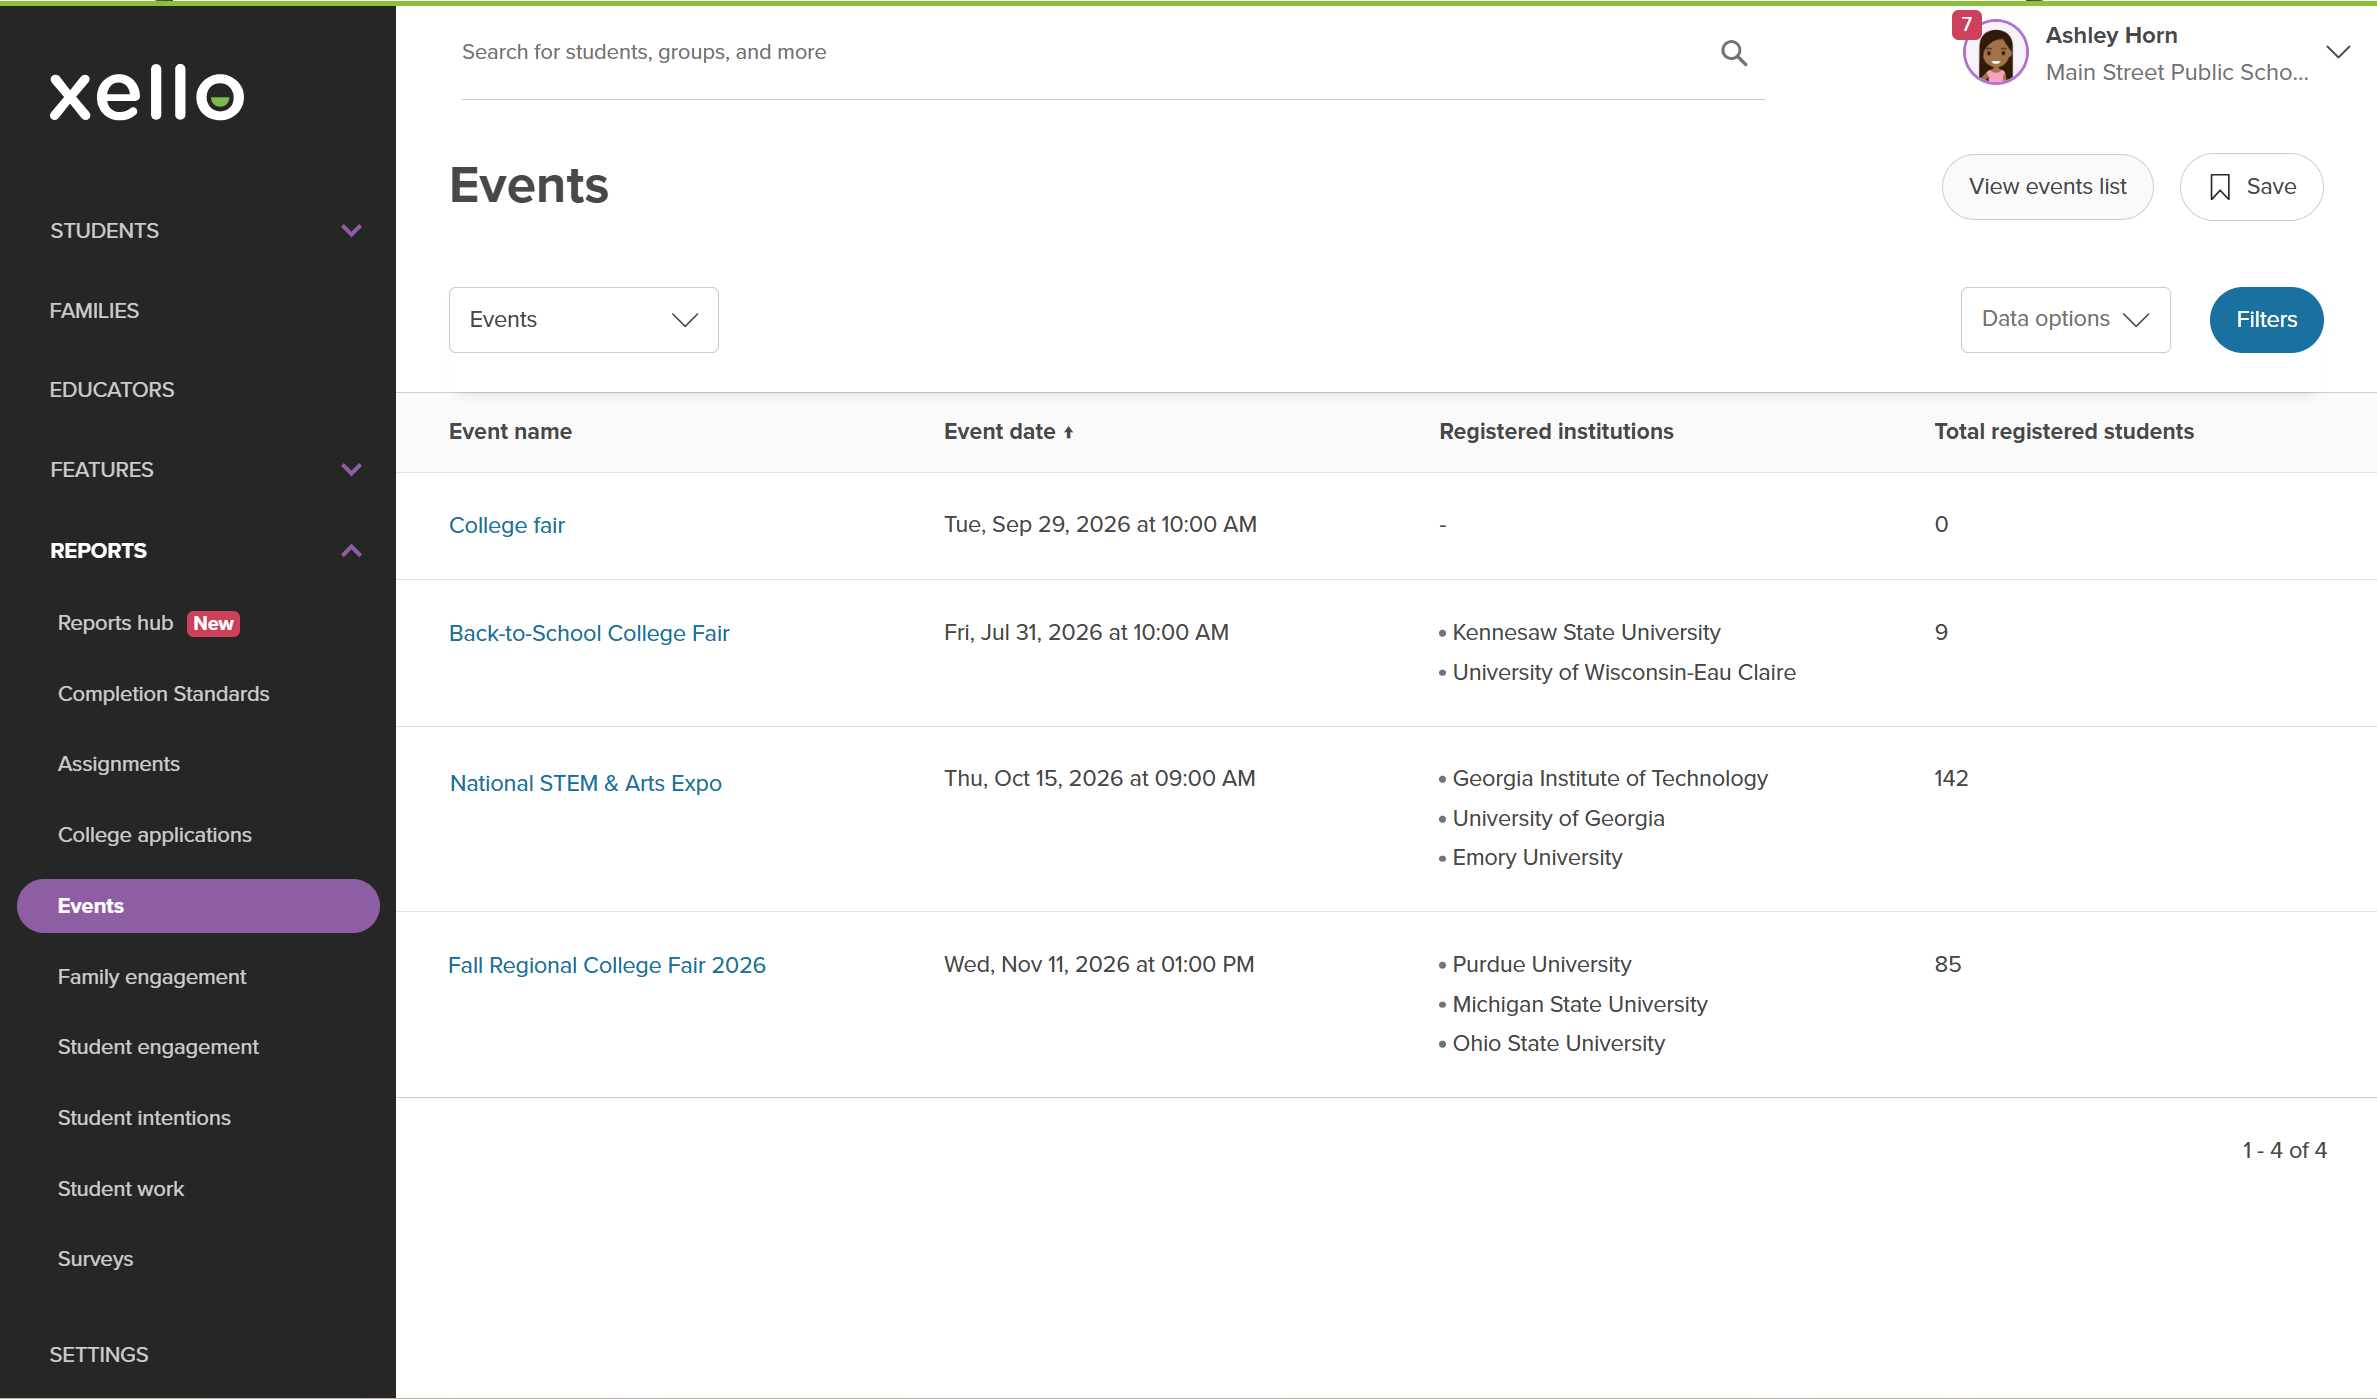
Task: Click Ohio State University entry
Action: coord(1558,1044)
